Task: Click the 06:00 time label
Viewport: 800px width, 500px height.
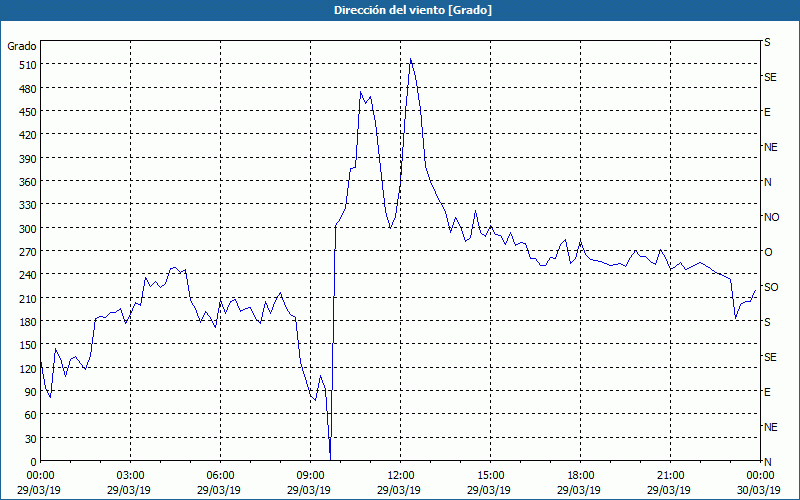Action: [x=220, y=476]
